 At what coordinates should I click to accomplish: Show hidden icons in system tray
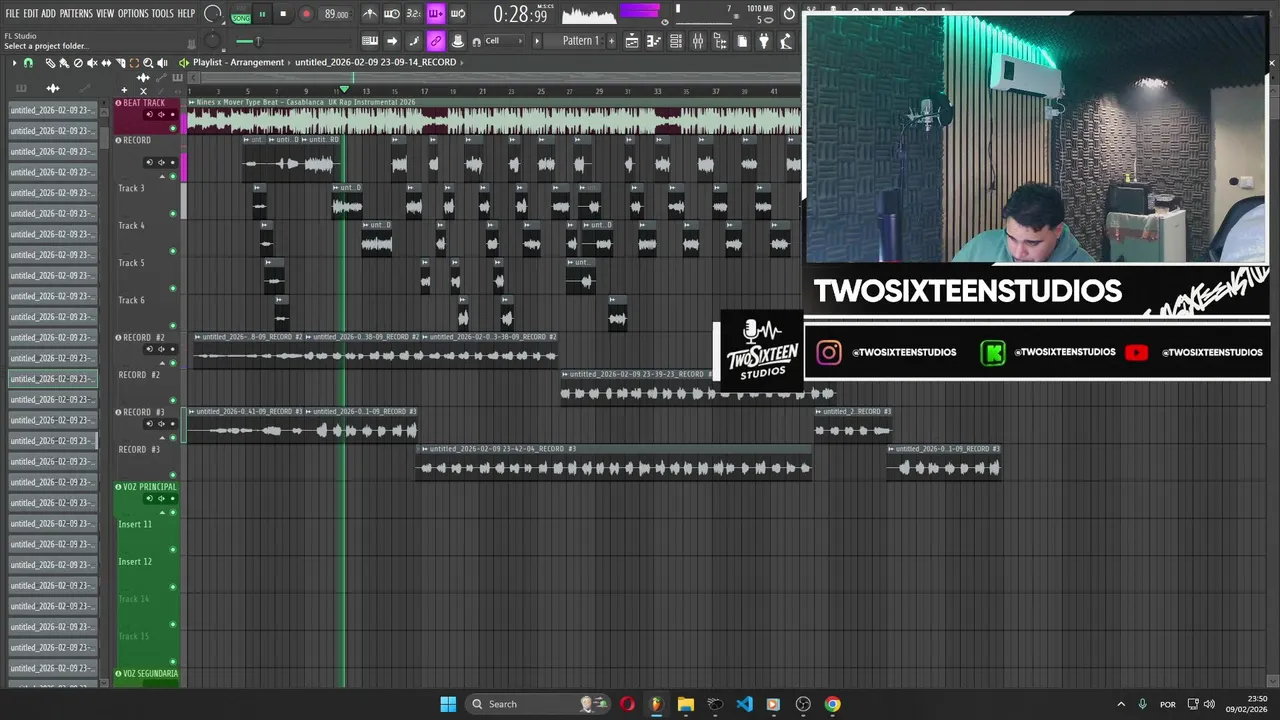pyautogui.click(x=1120, y=704)
